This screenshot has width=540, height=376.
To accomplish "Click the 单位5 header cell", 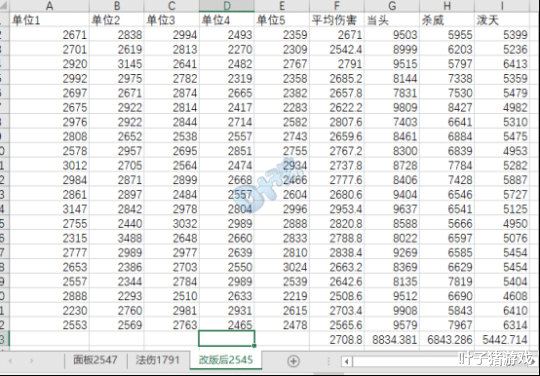I will pos(282,20).
